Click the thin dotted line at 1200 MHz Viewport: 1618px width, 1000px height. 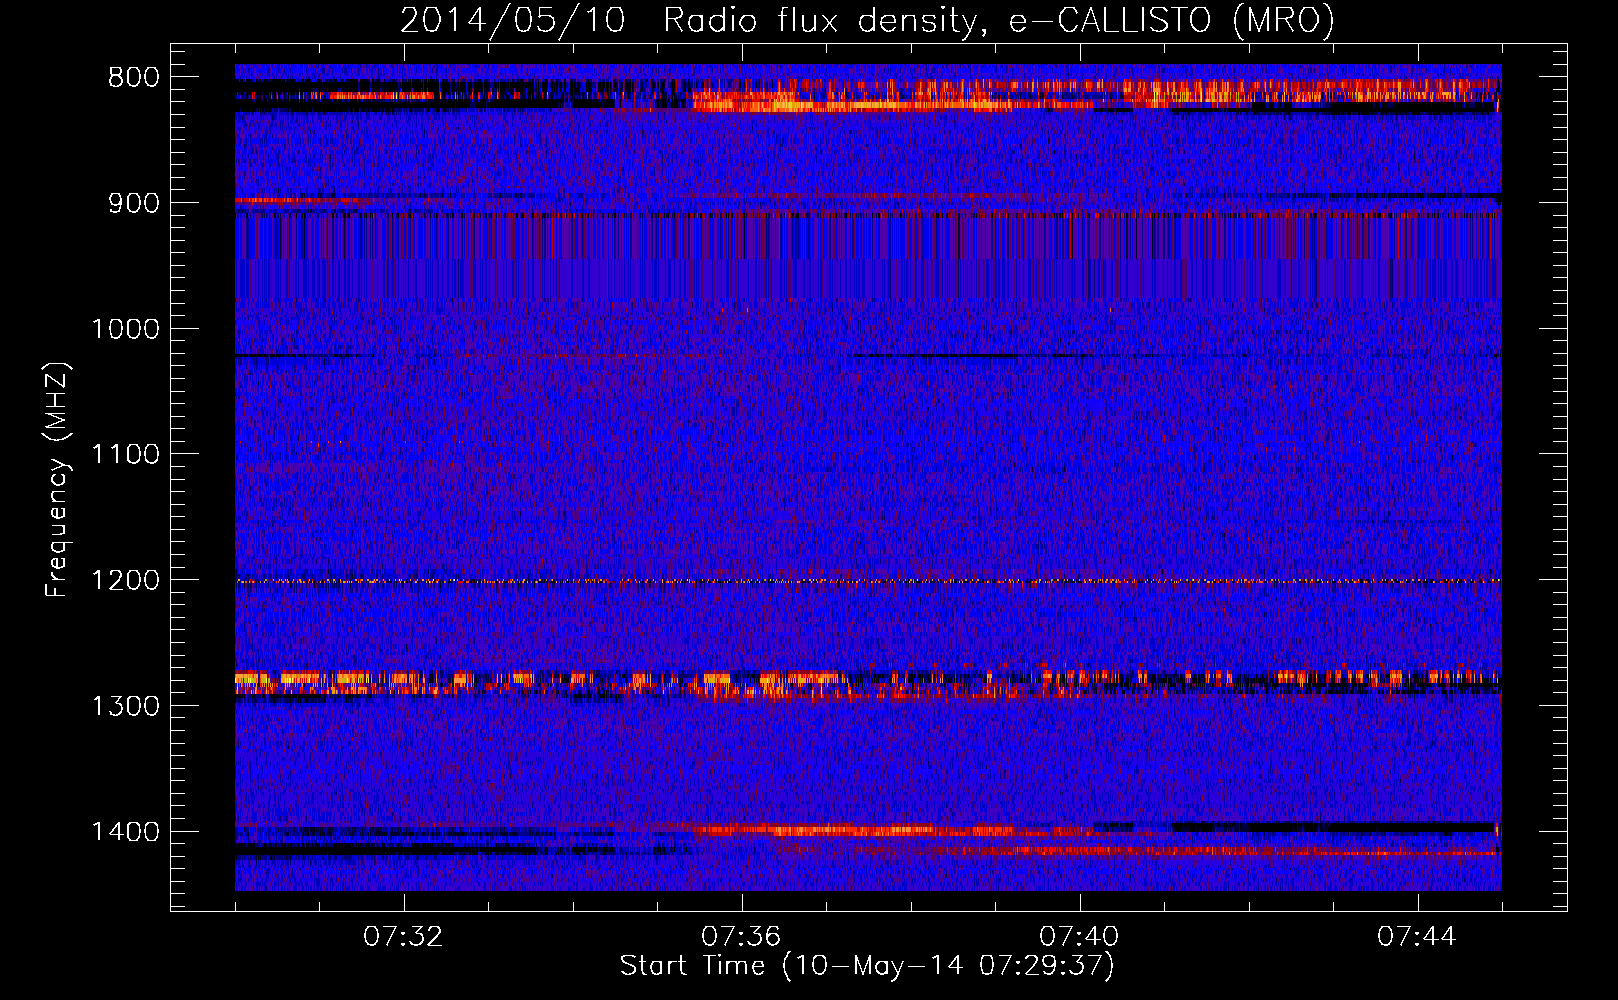click(868, 581)
